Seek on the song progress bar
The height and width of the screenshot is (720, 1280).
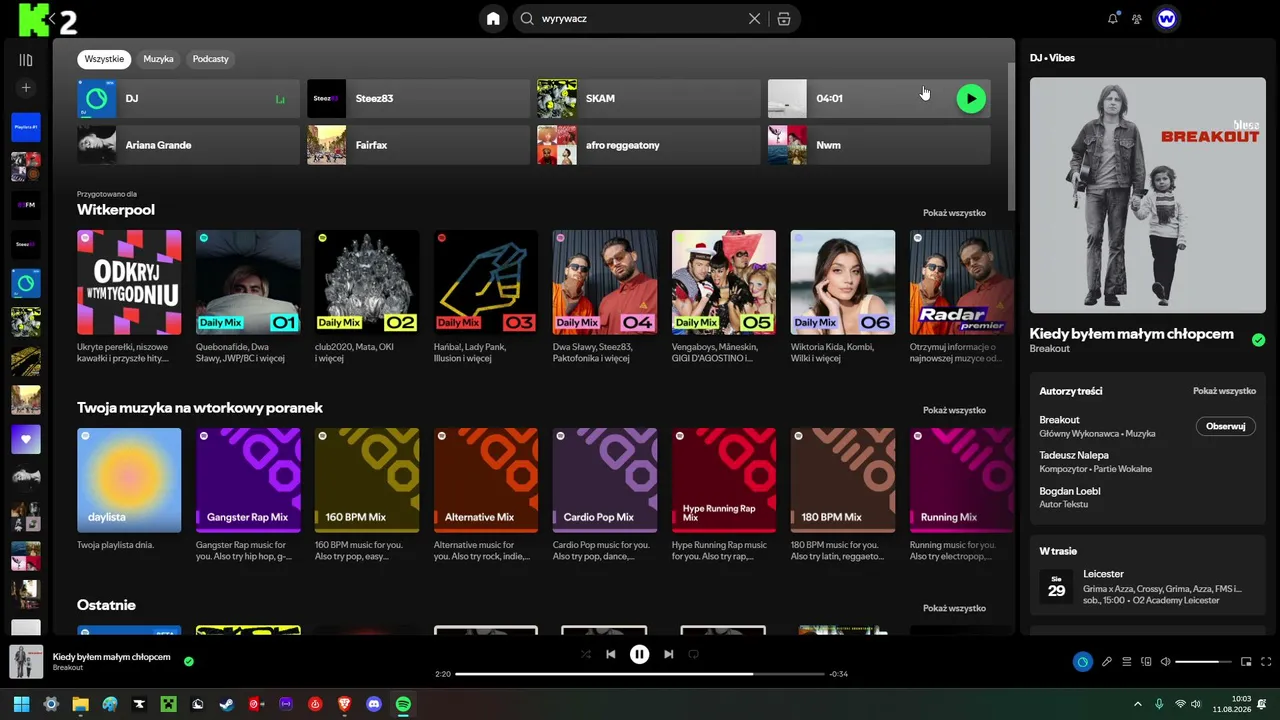[640, 674]
